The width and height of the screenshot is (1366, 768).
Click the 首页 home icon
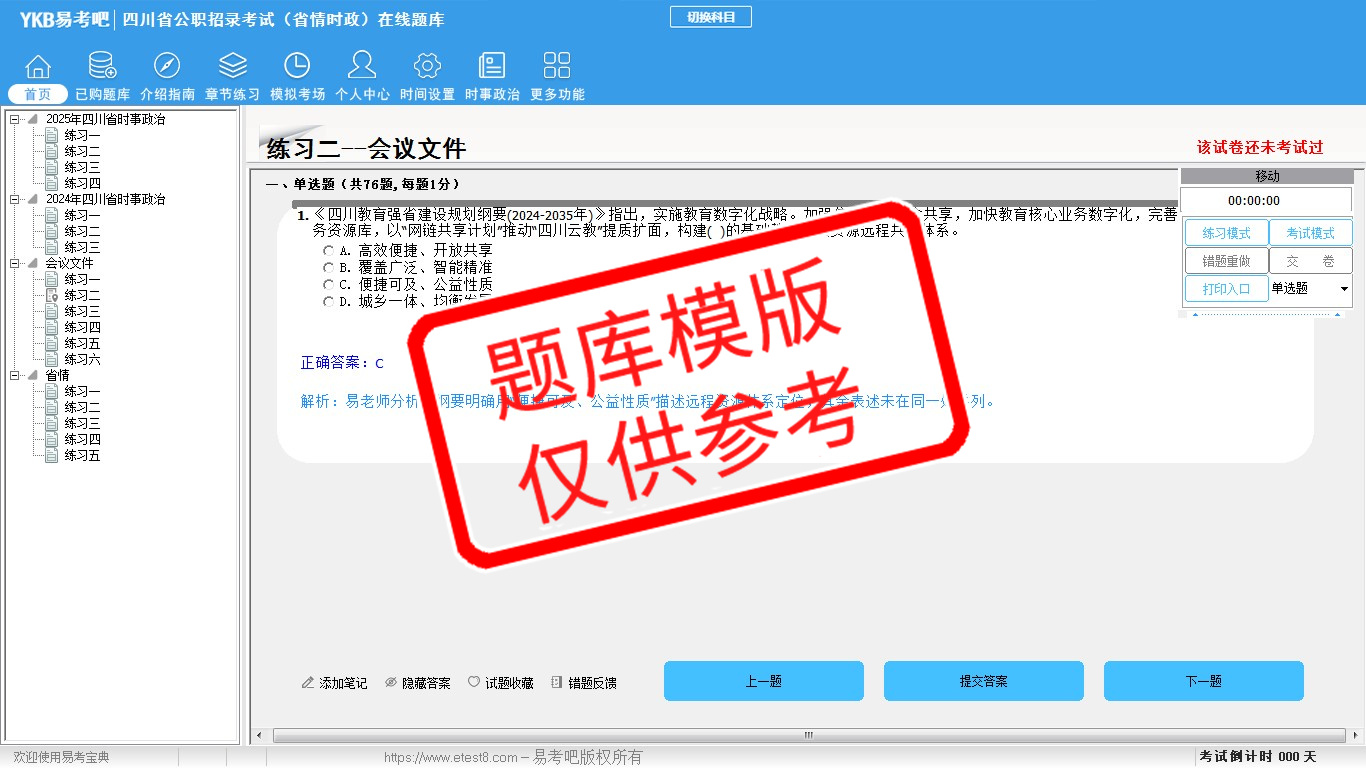point(38,66)
